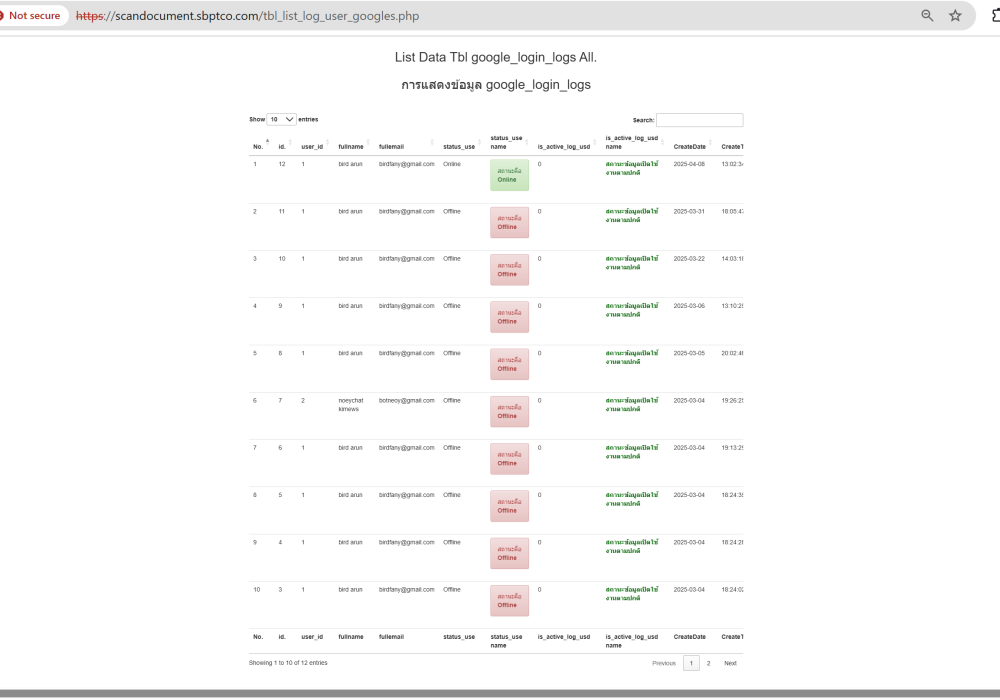Screen dimensions: 1000x700
Task: Sort by CreateDate column header
Action: coord(689,146)
